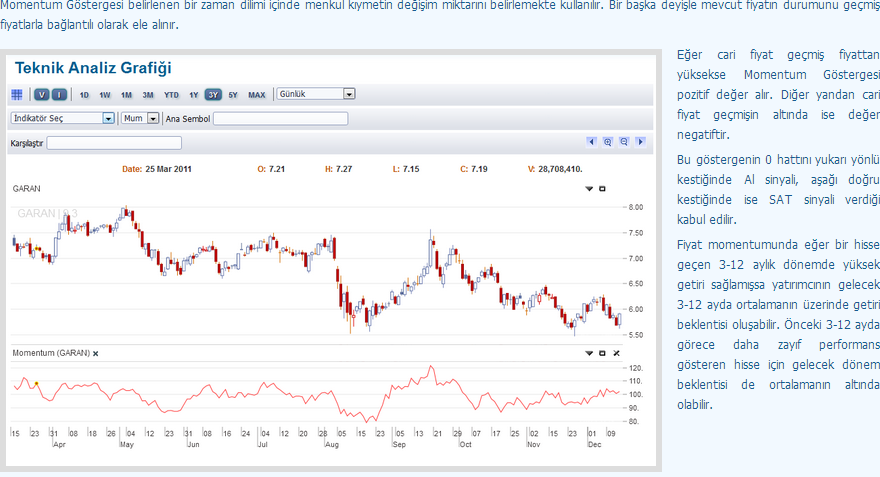880x477 pixels.
Task: Zoom in on chart with magnifier plus
Action: point(607,142)
